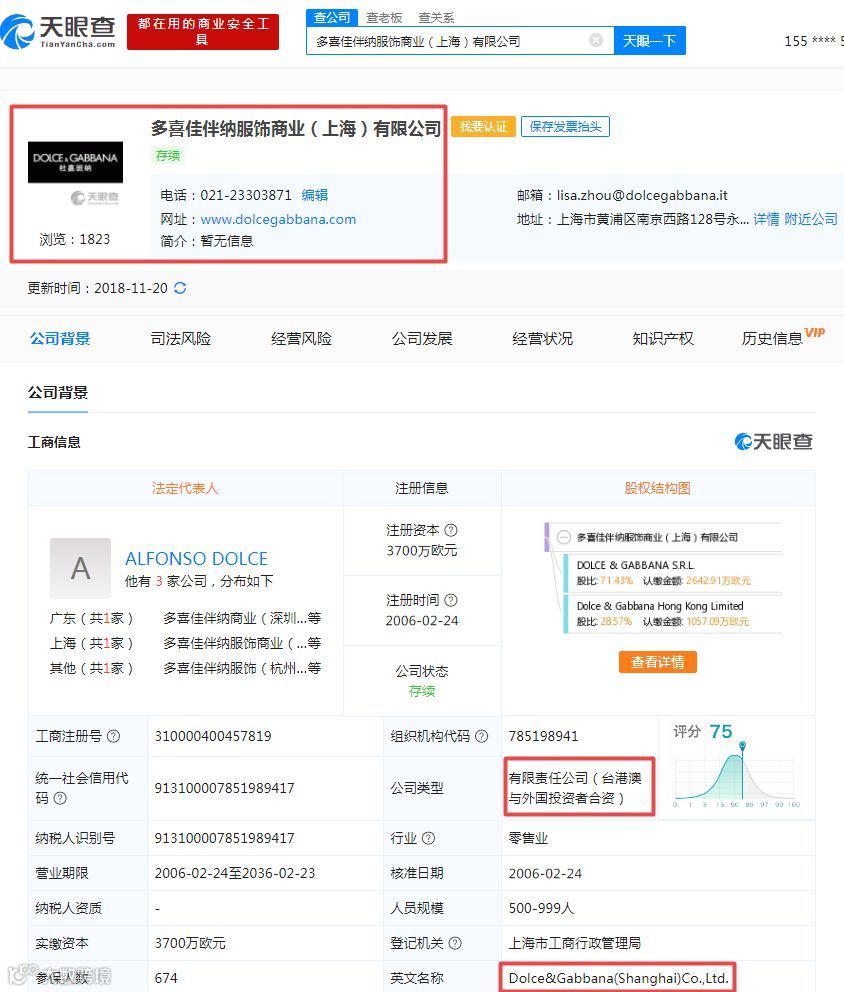
Task: Open help icon next to 行业
Action: (x=428, y=838)
